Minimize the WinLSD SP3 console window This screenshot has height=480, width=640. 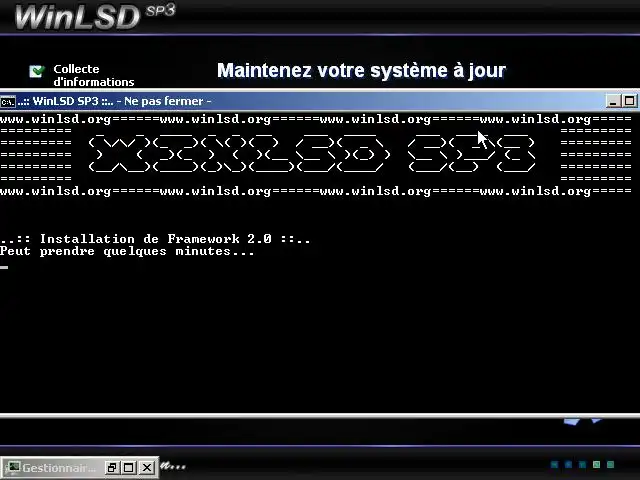pyautogui.click(x=613, y=101)
